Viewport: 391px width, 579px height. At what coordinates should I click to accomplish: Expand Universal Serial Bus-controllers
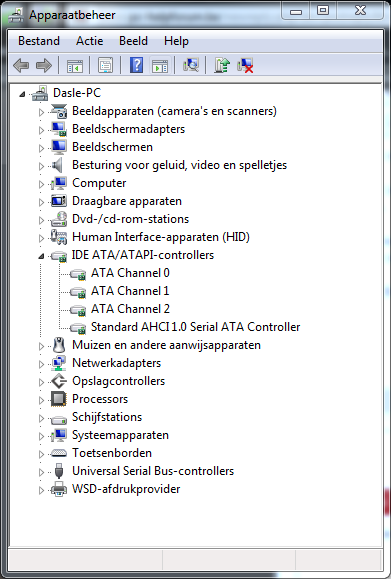(41, 472)
